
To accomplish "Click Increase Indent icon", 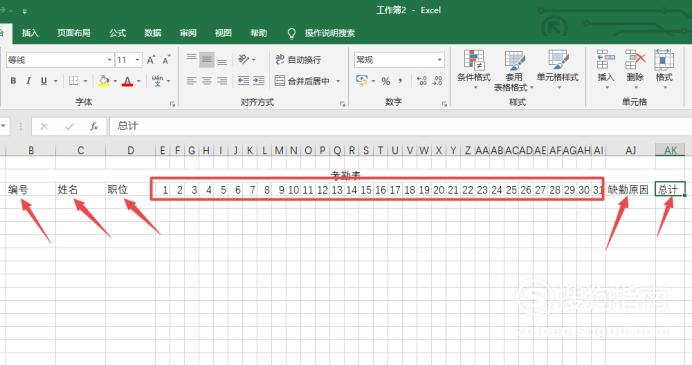I will pos(258,81).
